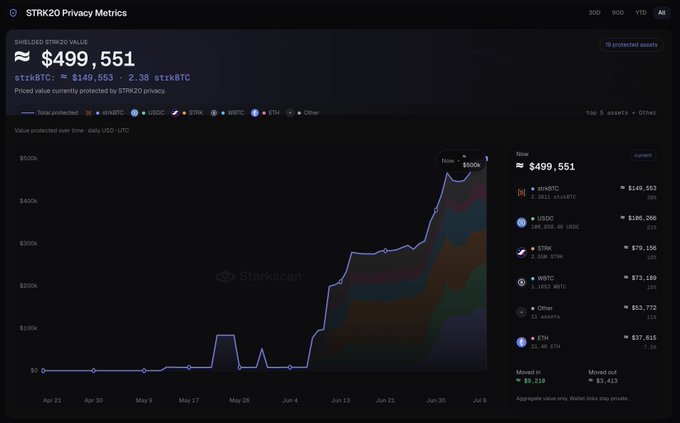Click the 'top 5 assets + Other' label
This screenshot has height=423, width=680.
621,113
